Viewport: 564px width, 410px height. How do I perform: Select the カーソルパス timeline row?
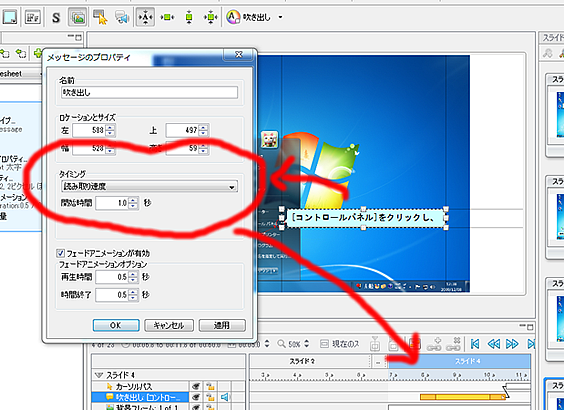pos(140,386)
